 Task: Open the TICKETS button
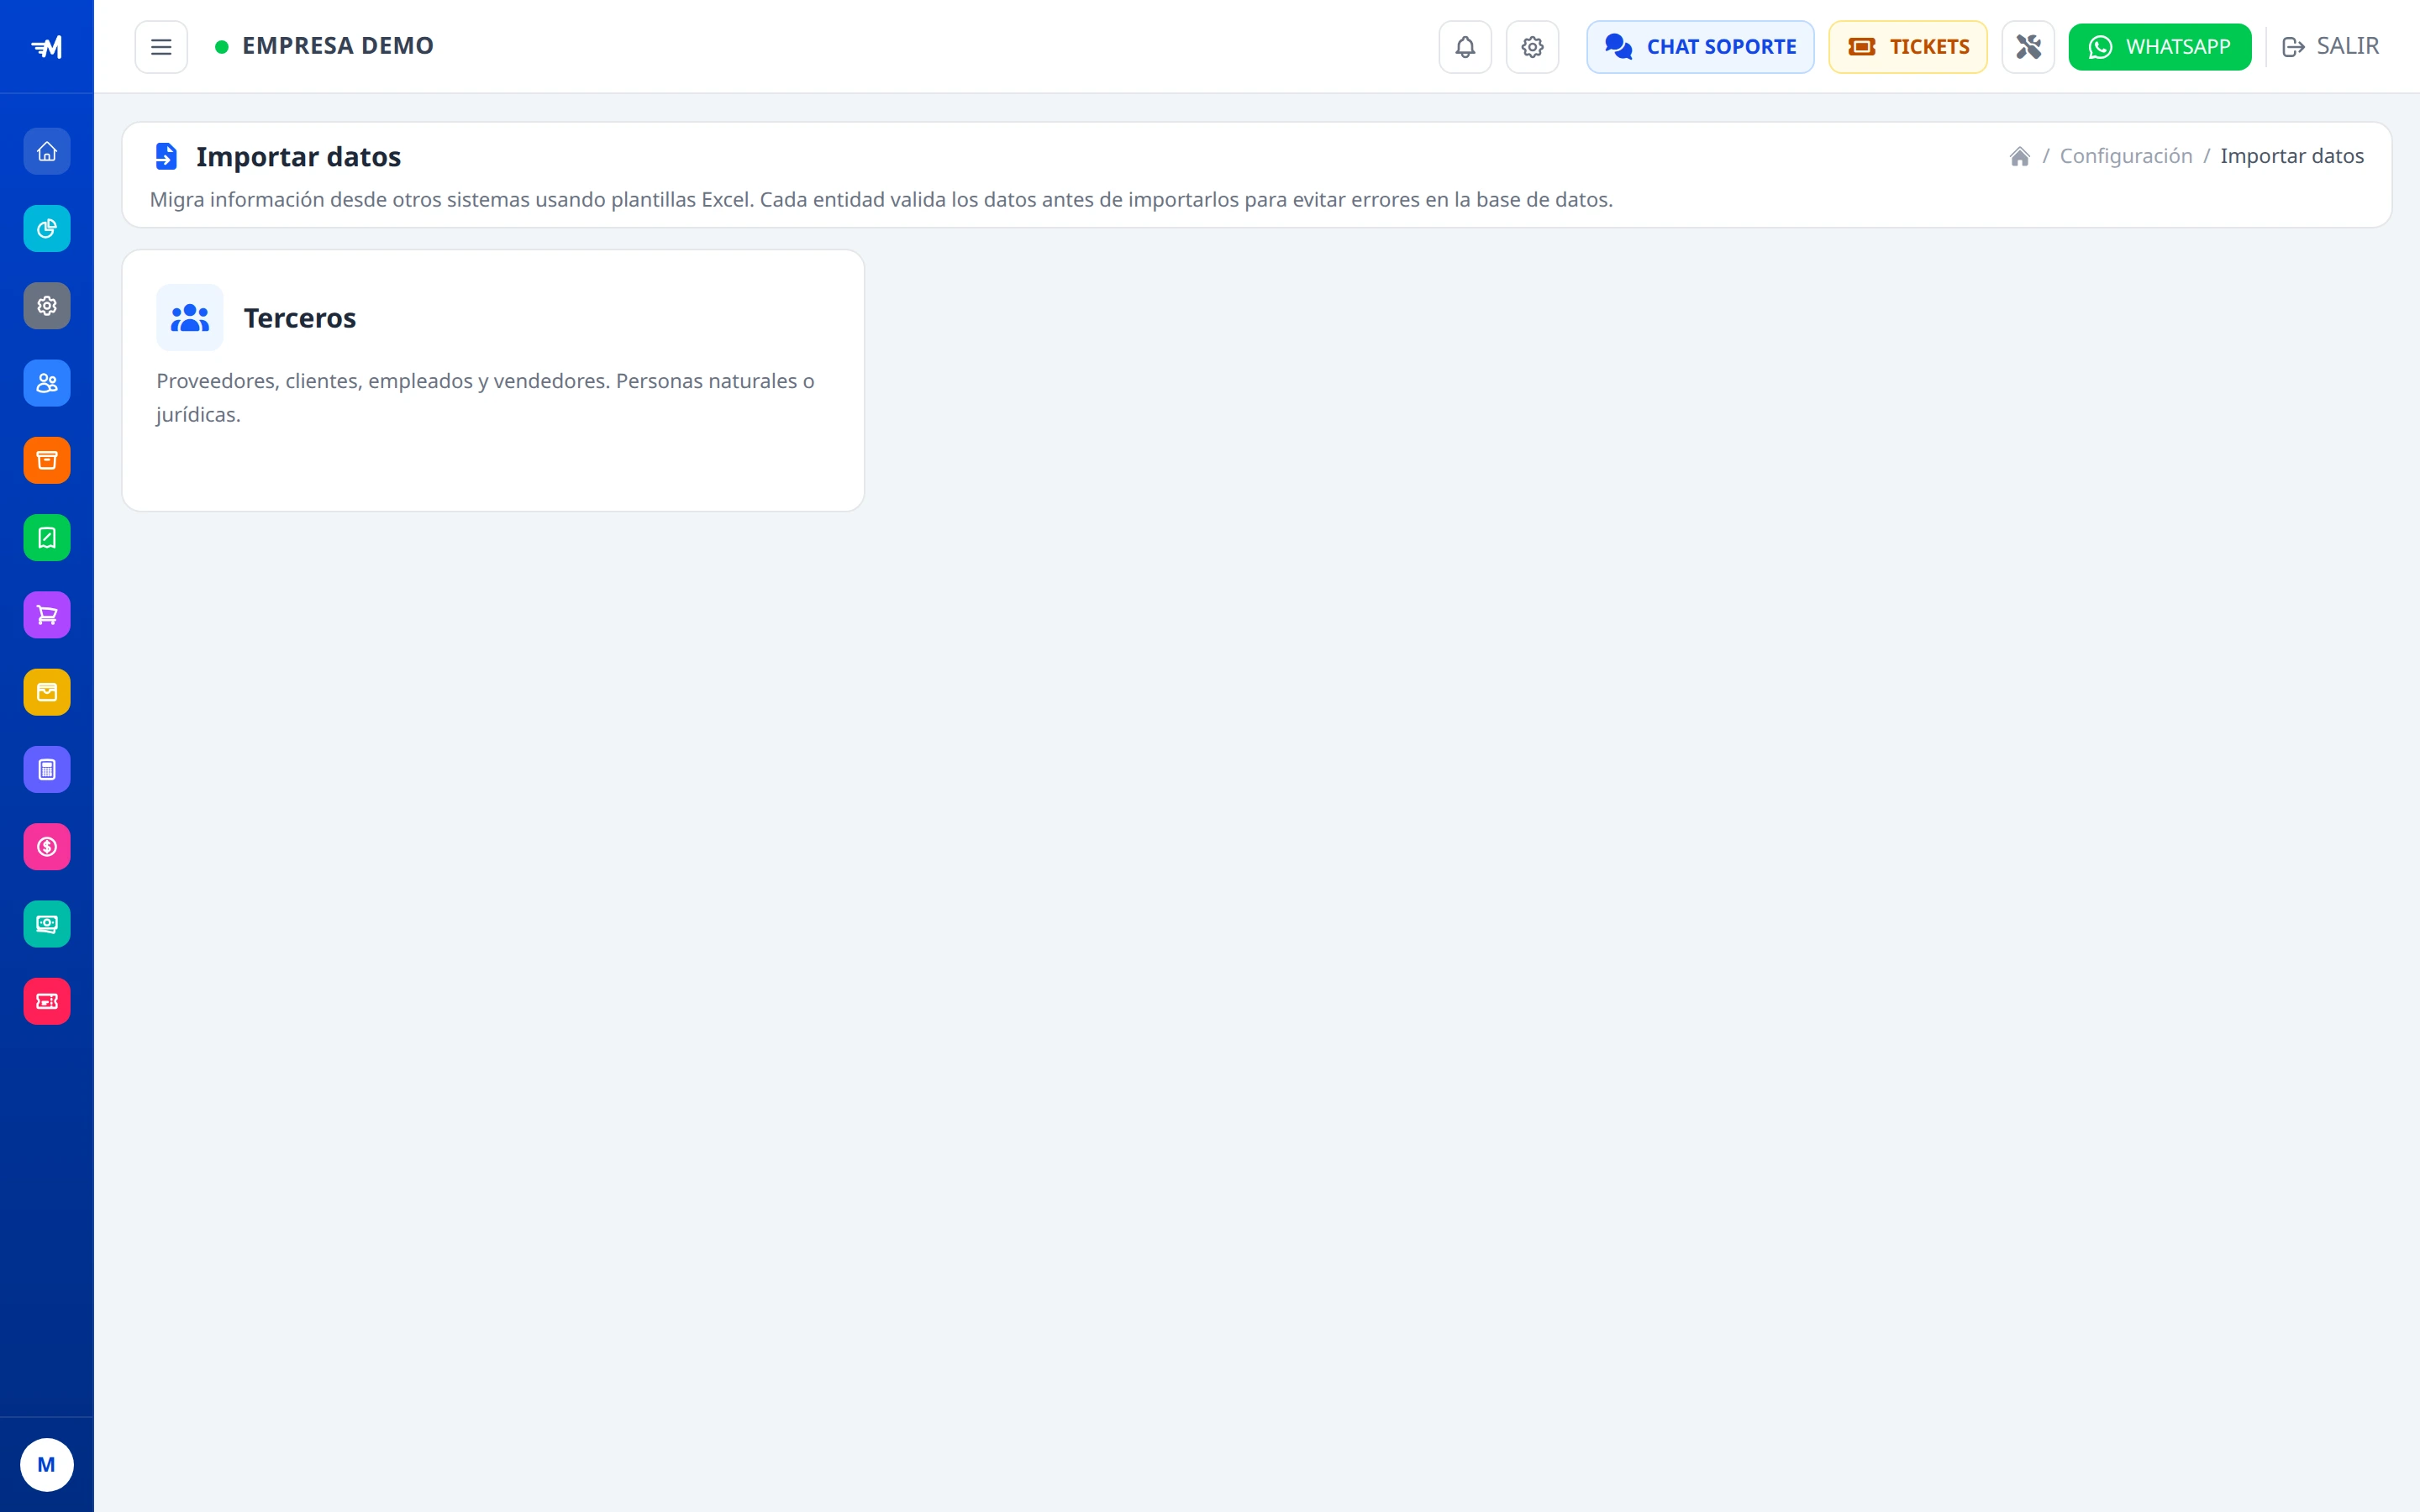(1908, 47)
